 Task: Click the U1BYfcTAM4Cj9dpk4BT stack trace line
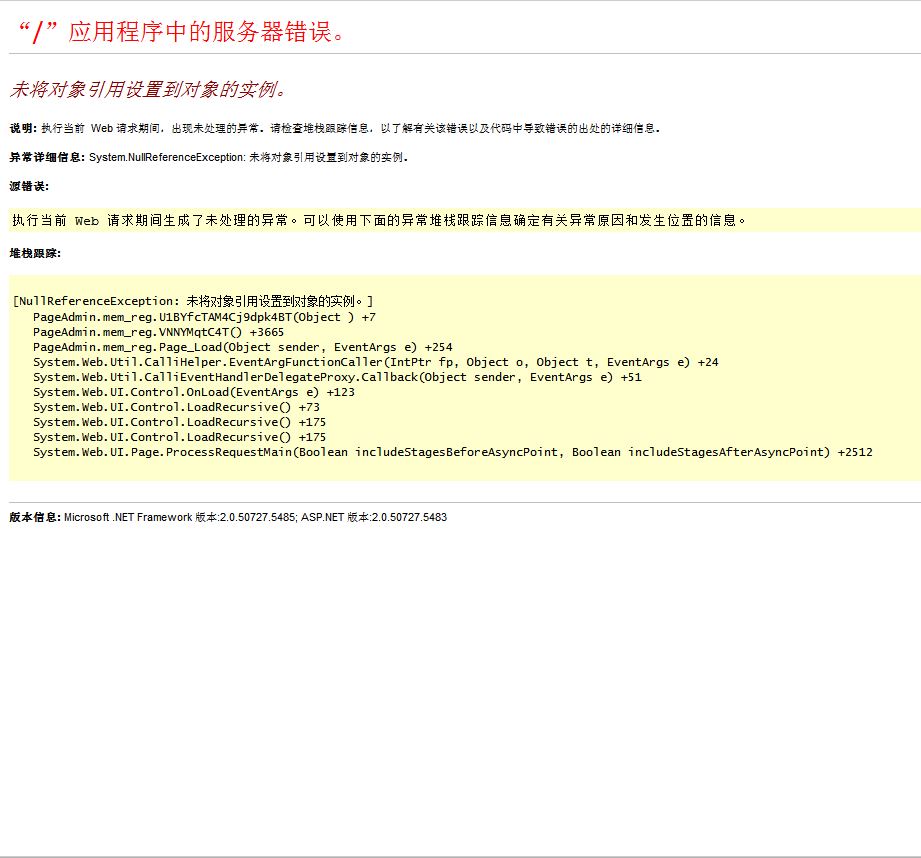pos(204,317)
